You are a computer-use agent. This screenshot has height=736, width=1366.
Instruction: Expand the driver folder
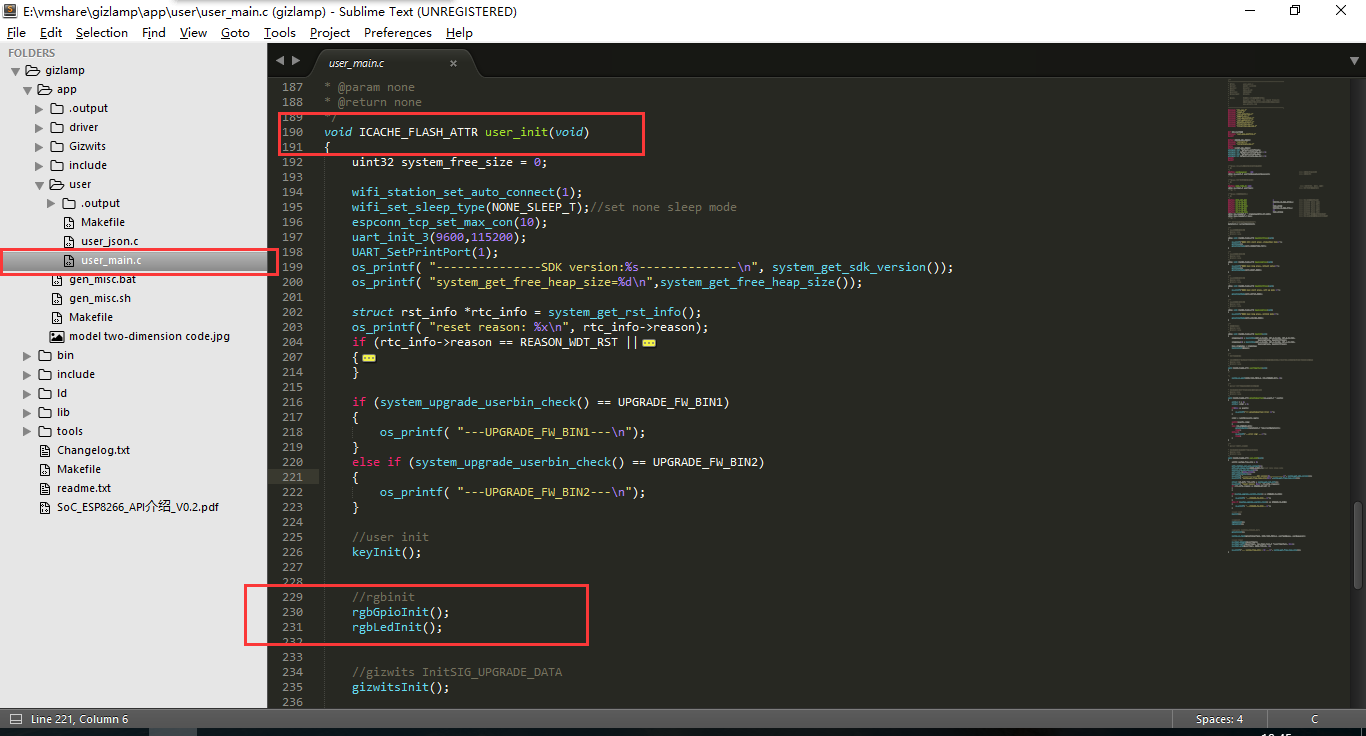click(40, 128)
